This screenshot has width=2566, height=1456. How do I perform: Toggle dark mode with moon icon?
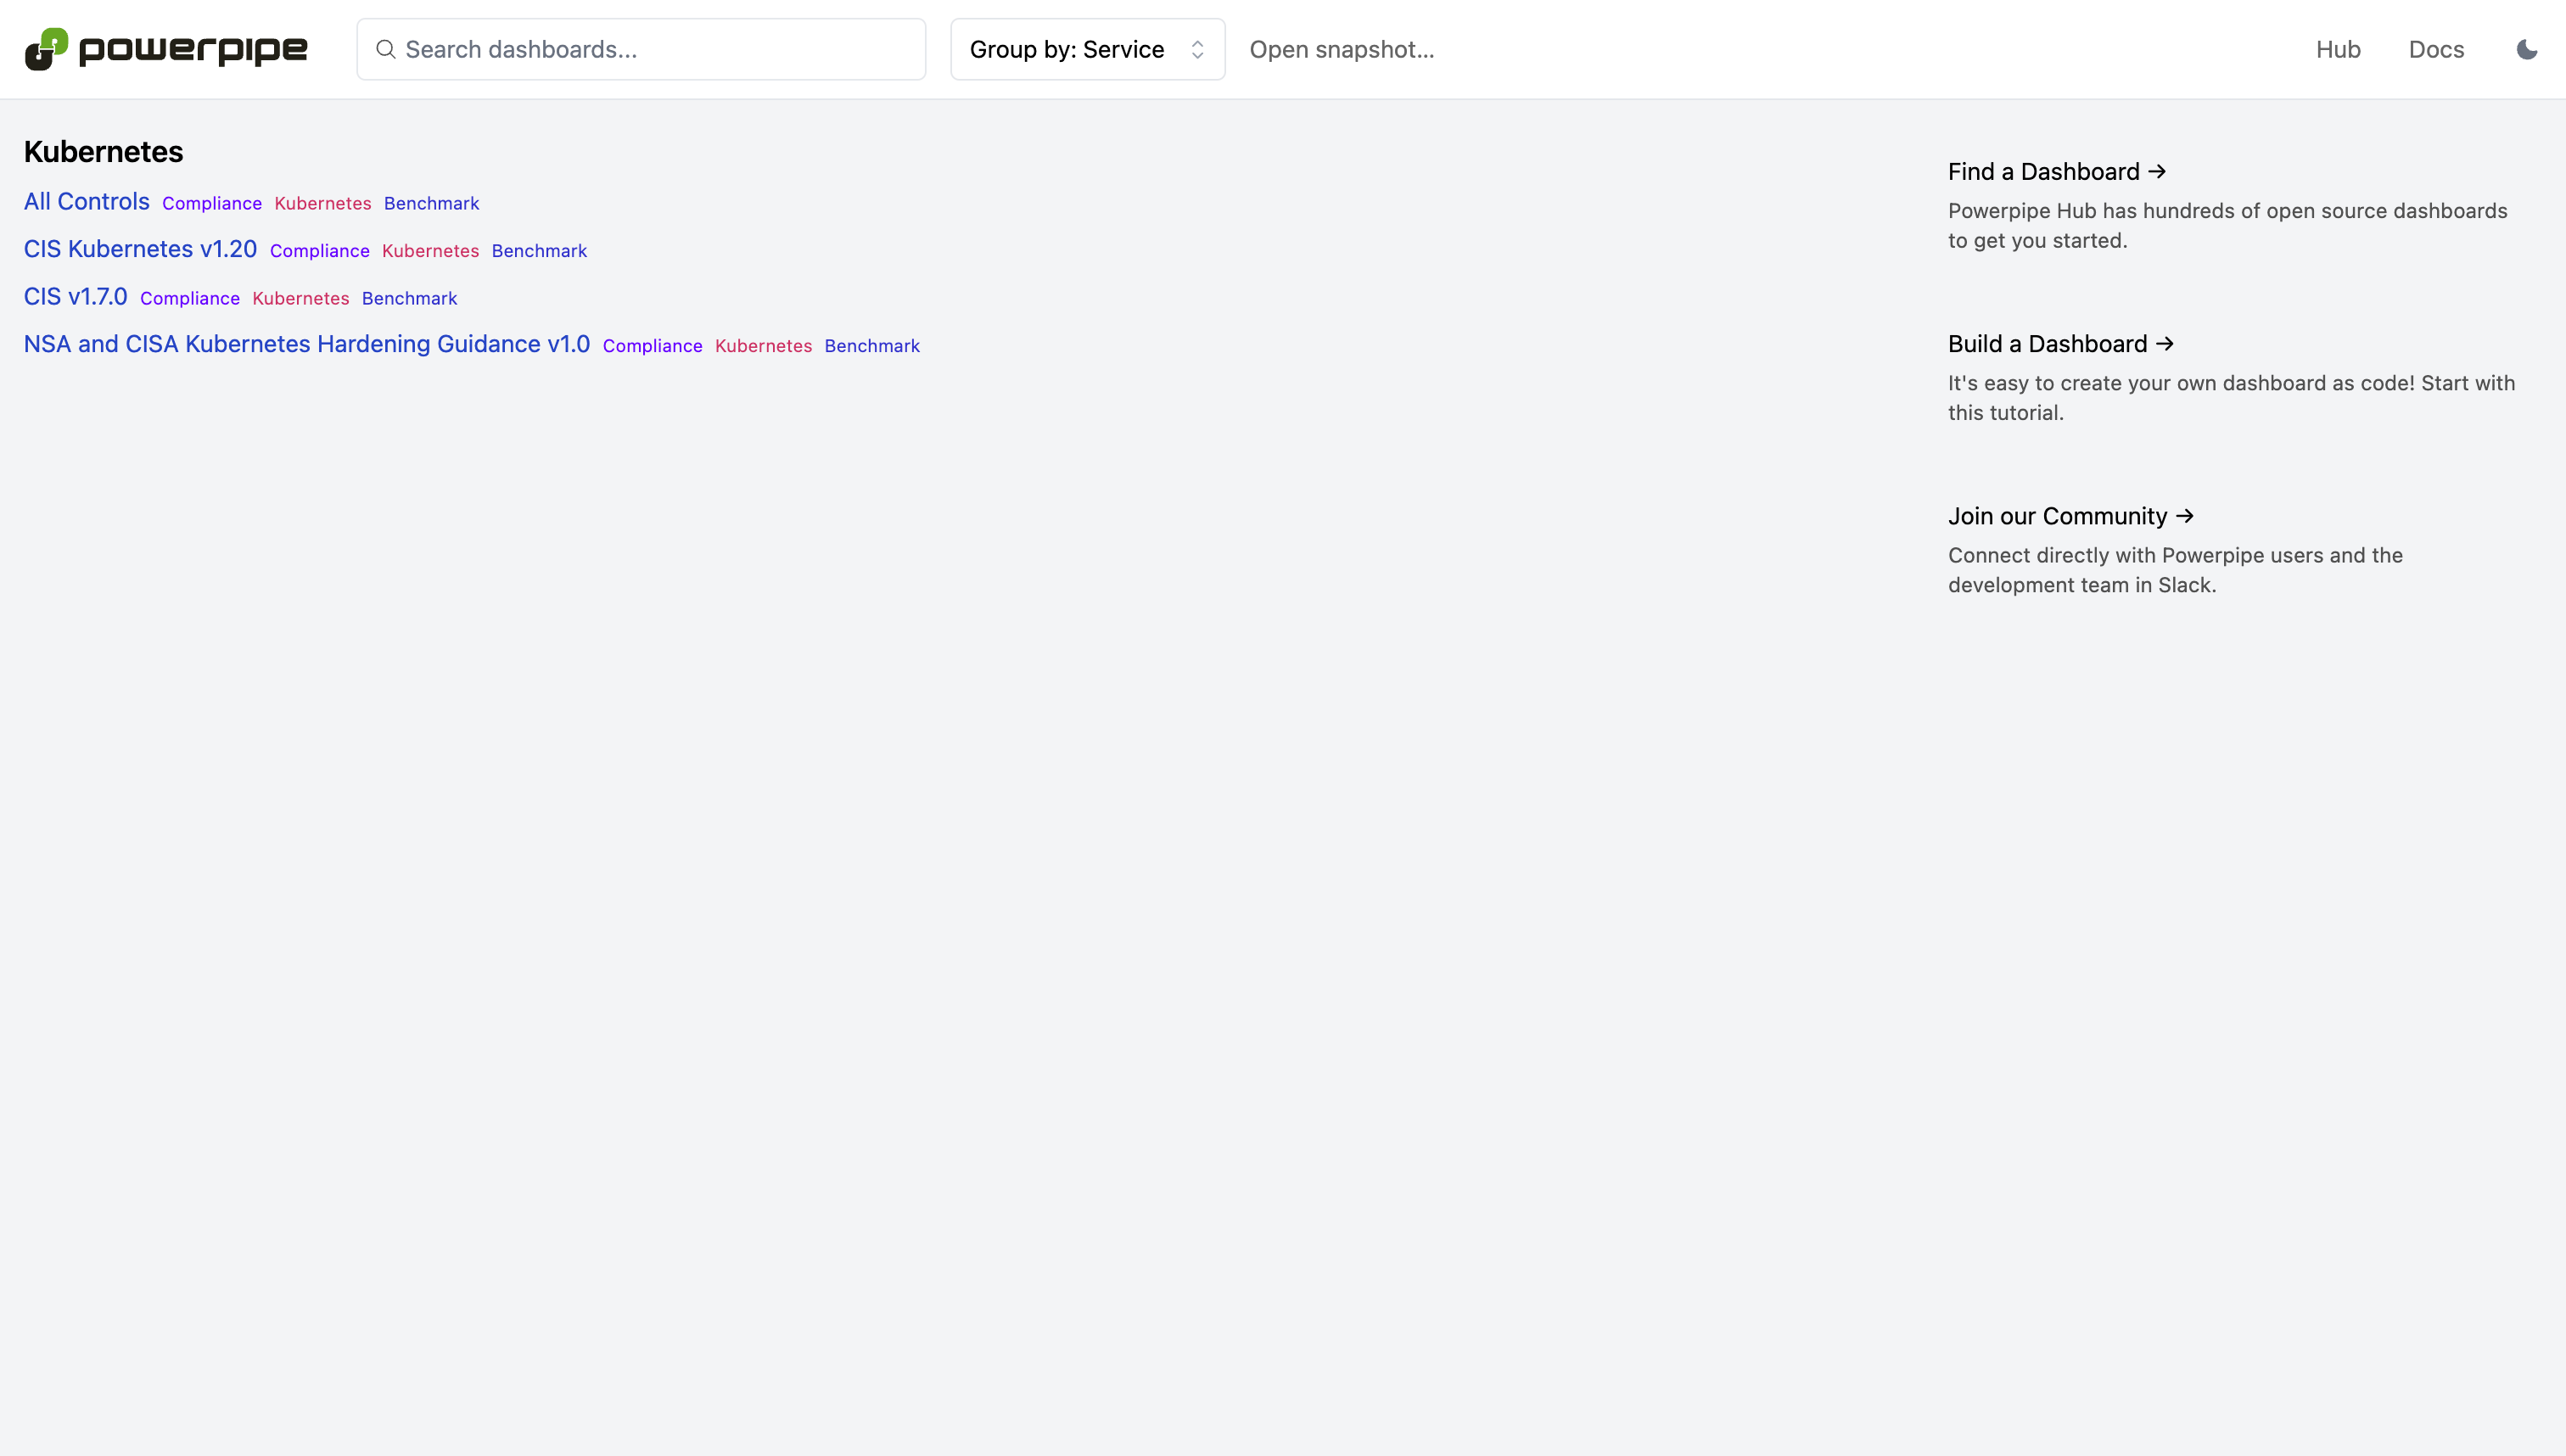2526,49
